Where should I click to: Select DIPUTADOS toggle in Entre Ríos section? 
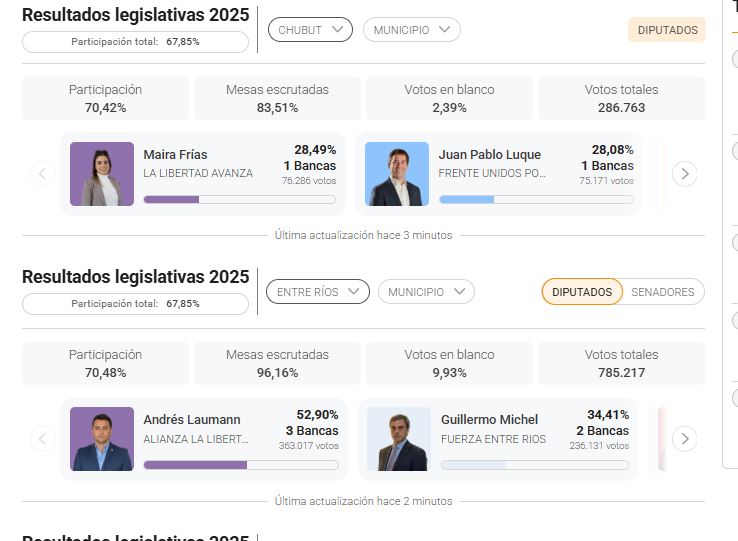click(582, 292)
